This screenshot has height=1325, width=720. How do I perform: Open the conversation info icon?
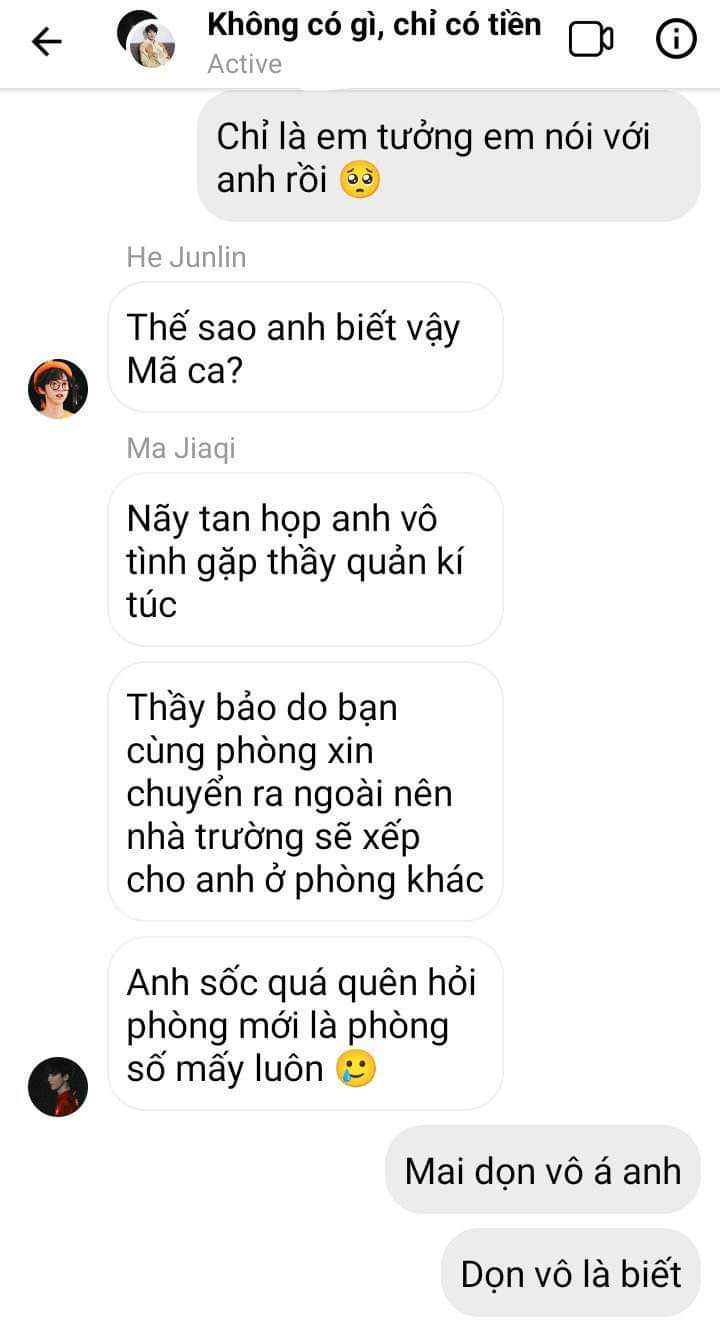[x=676, y=39]
